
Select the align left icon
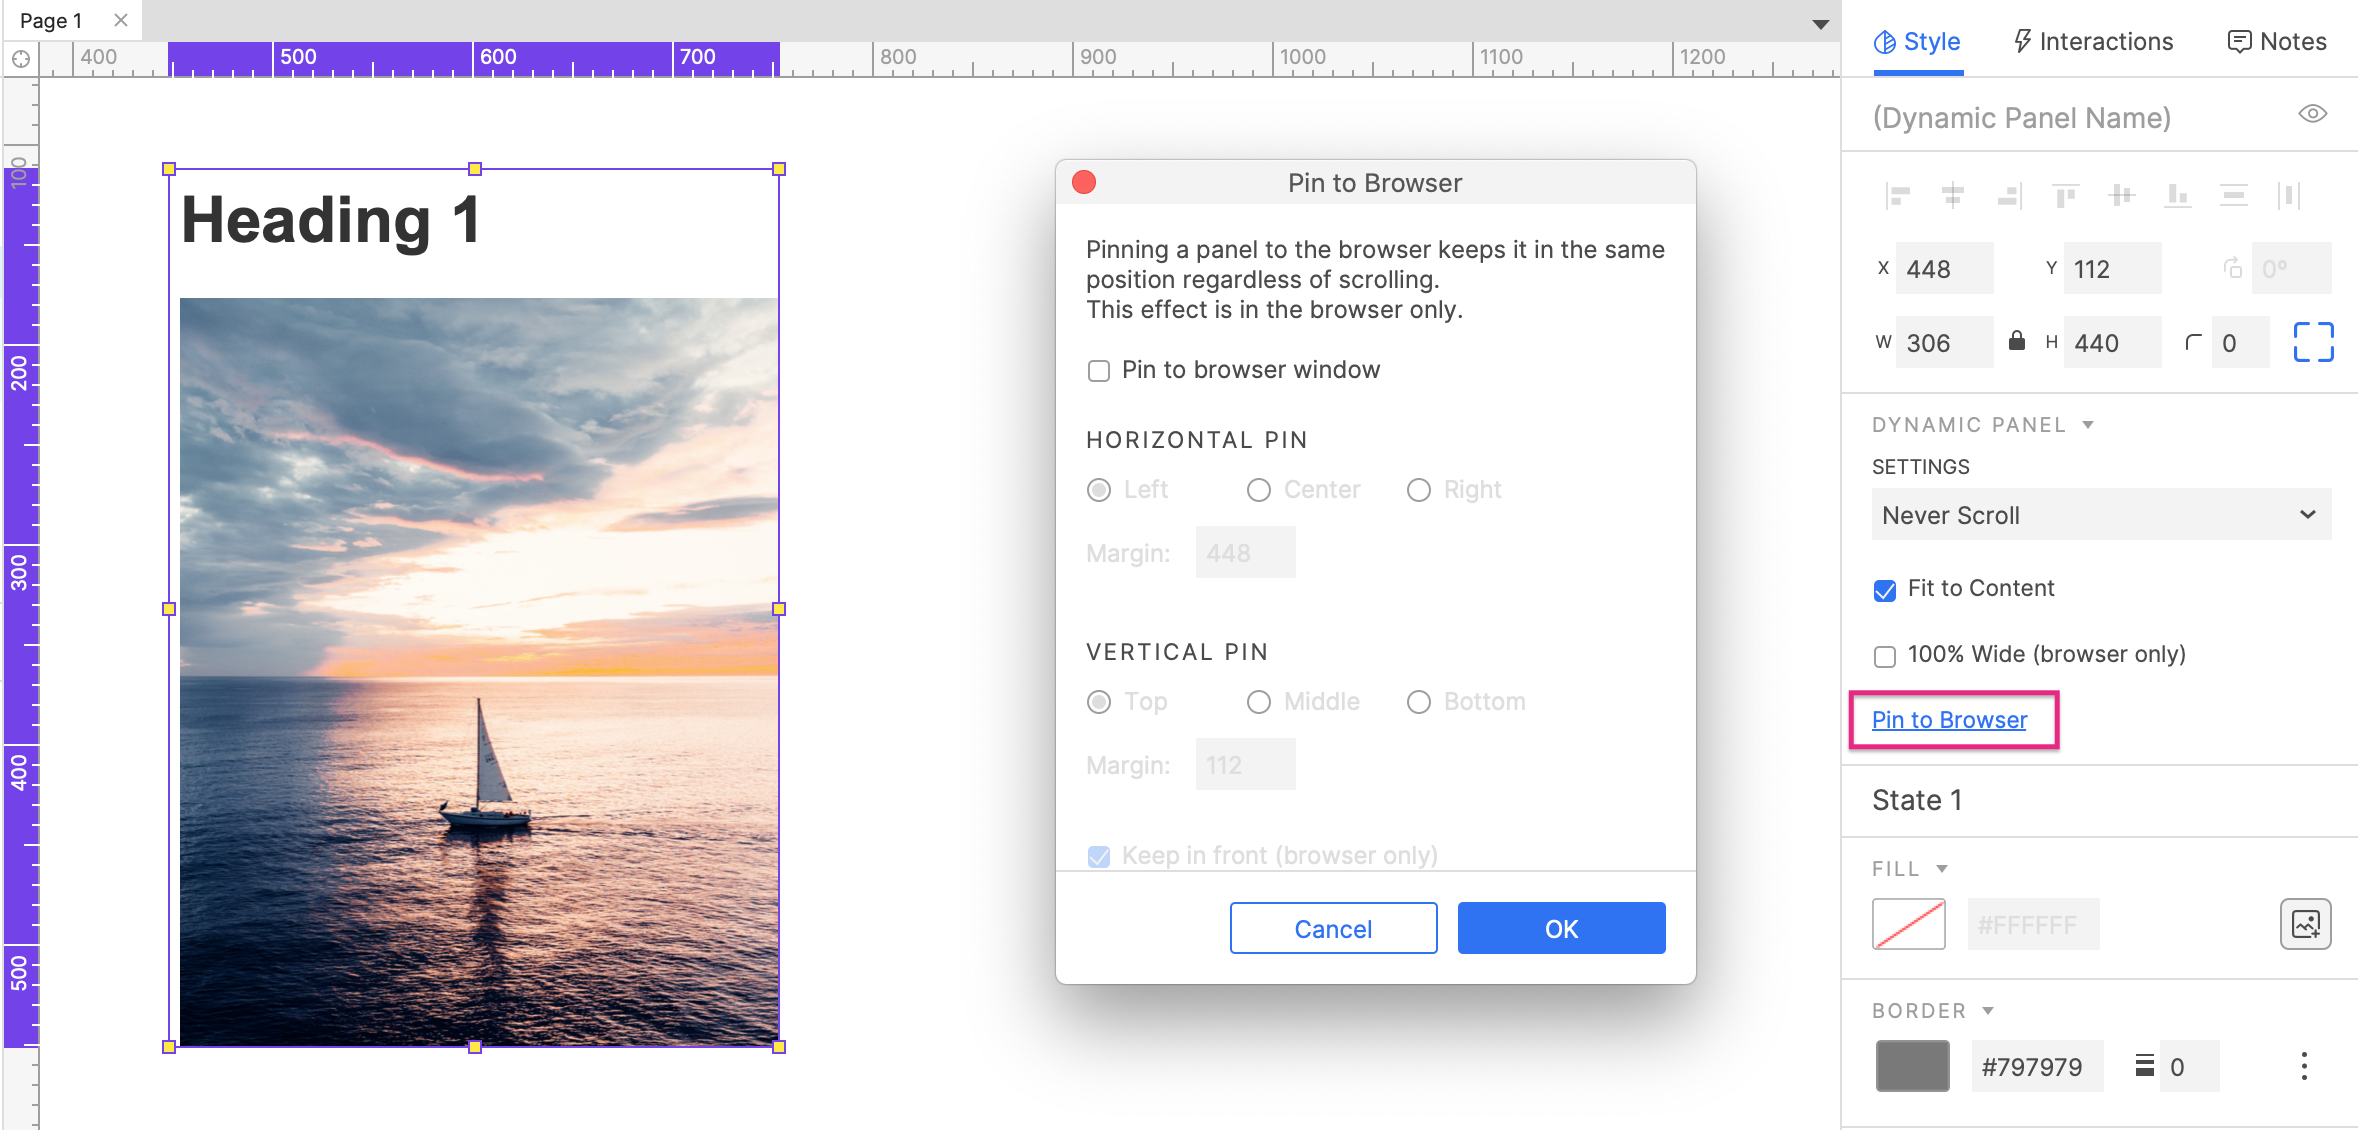[1899, 196]
